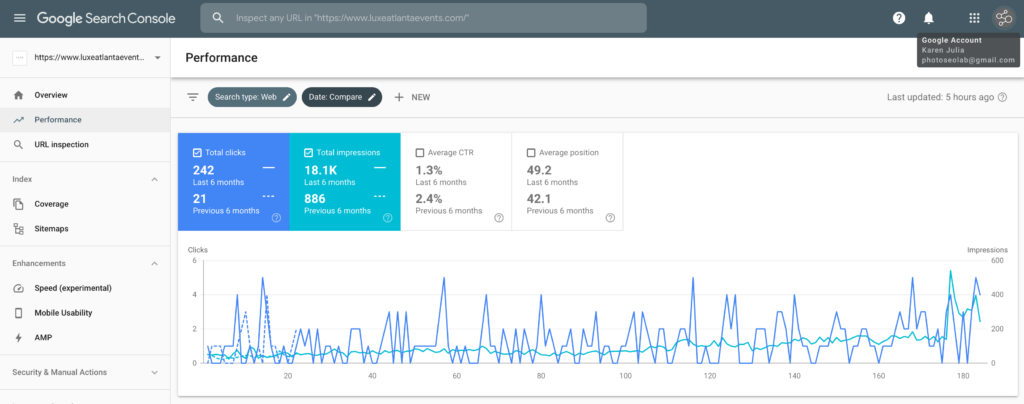The height and width of the screenshot is (404, 1024).
Task: Open the Google Account avatar
Action: (x=1004, y=18)
